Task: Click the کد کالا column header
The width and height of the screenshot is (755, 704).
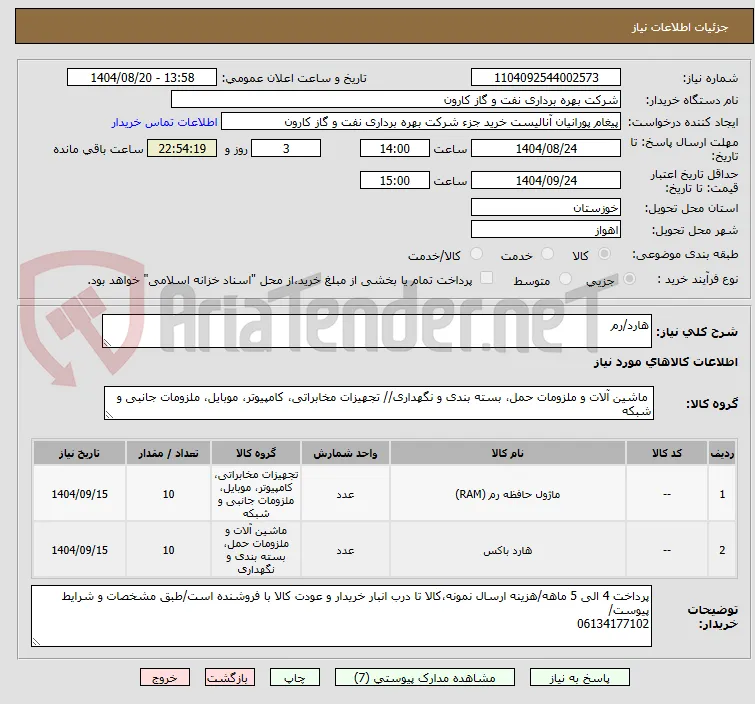Action: [x=667, y=453]
